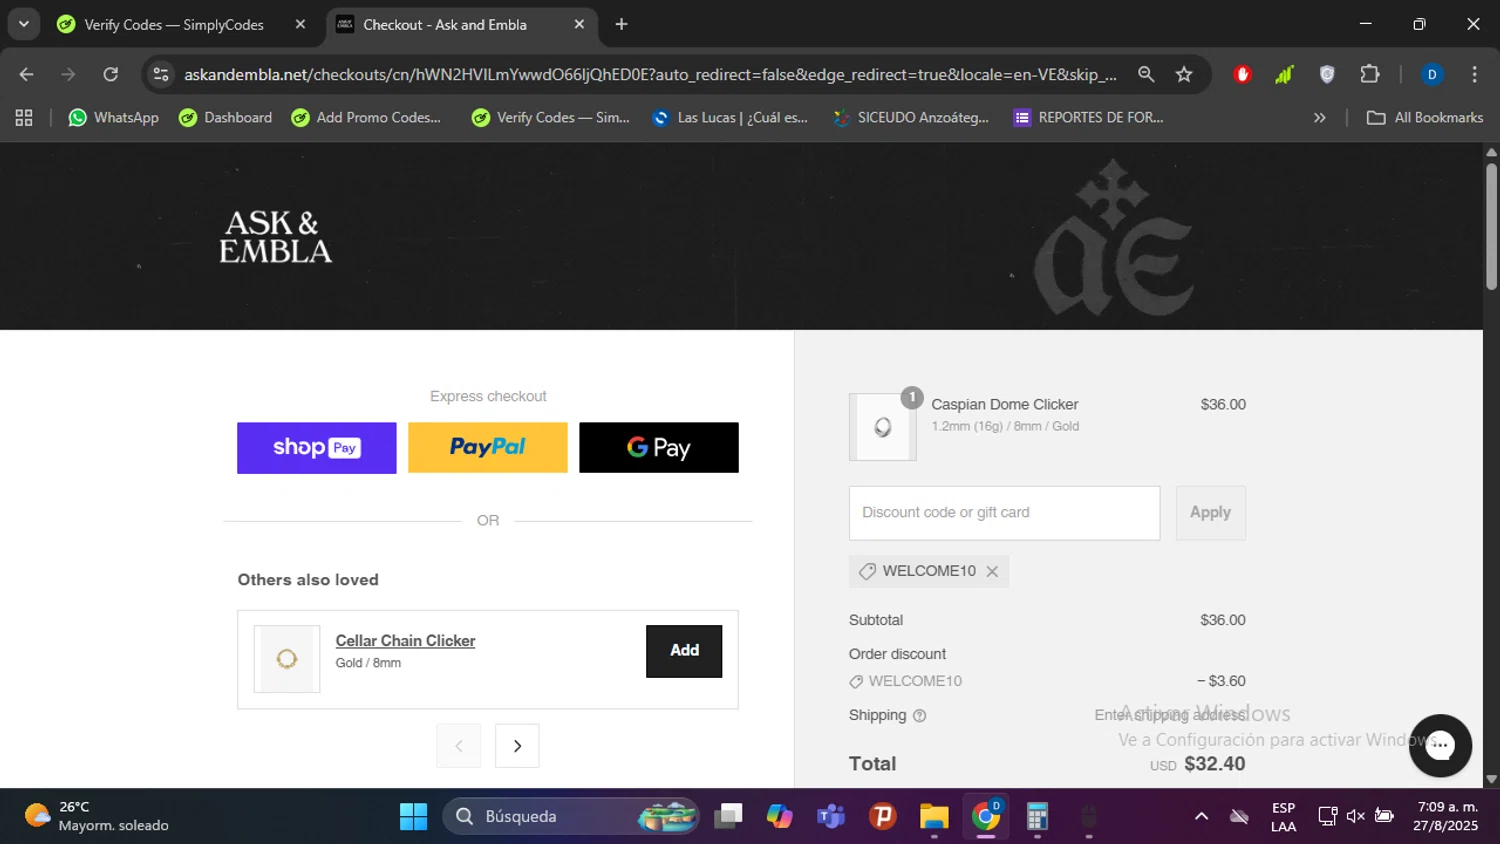Open the red extension icon
The image size is (1500, 844).
(1242, 74)
